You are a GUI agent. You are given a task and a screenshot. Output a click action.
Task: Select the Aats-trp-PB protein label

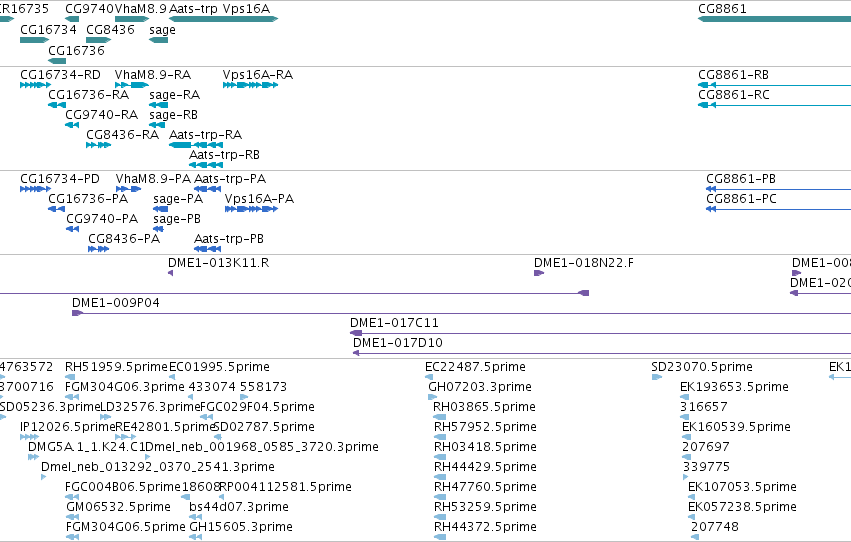tap(229, 239)
